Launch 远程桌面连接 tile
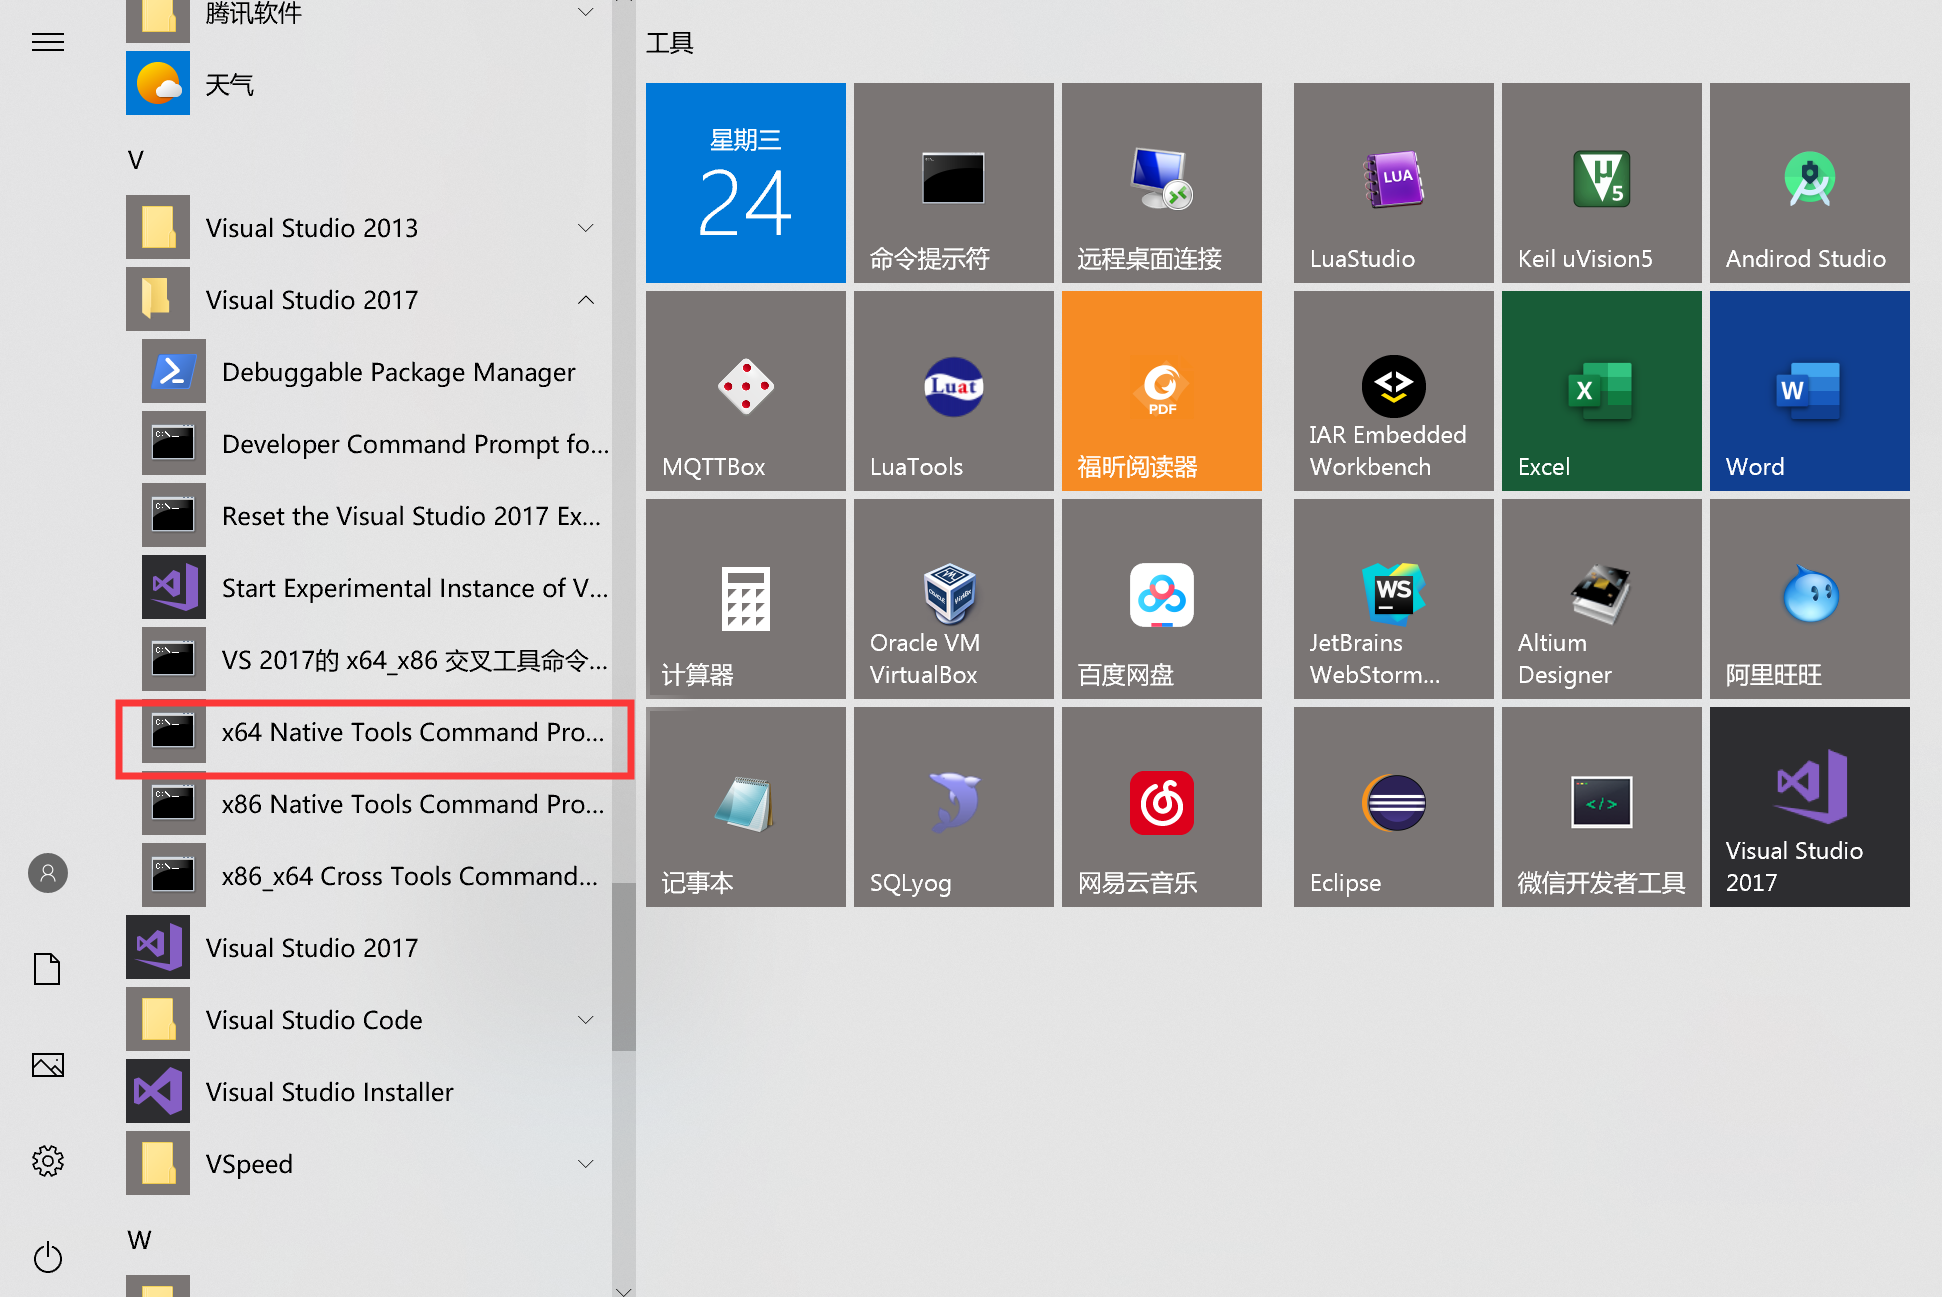 pyautogui.click(x=1161, y=183)
